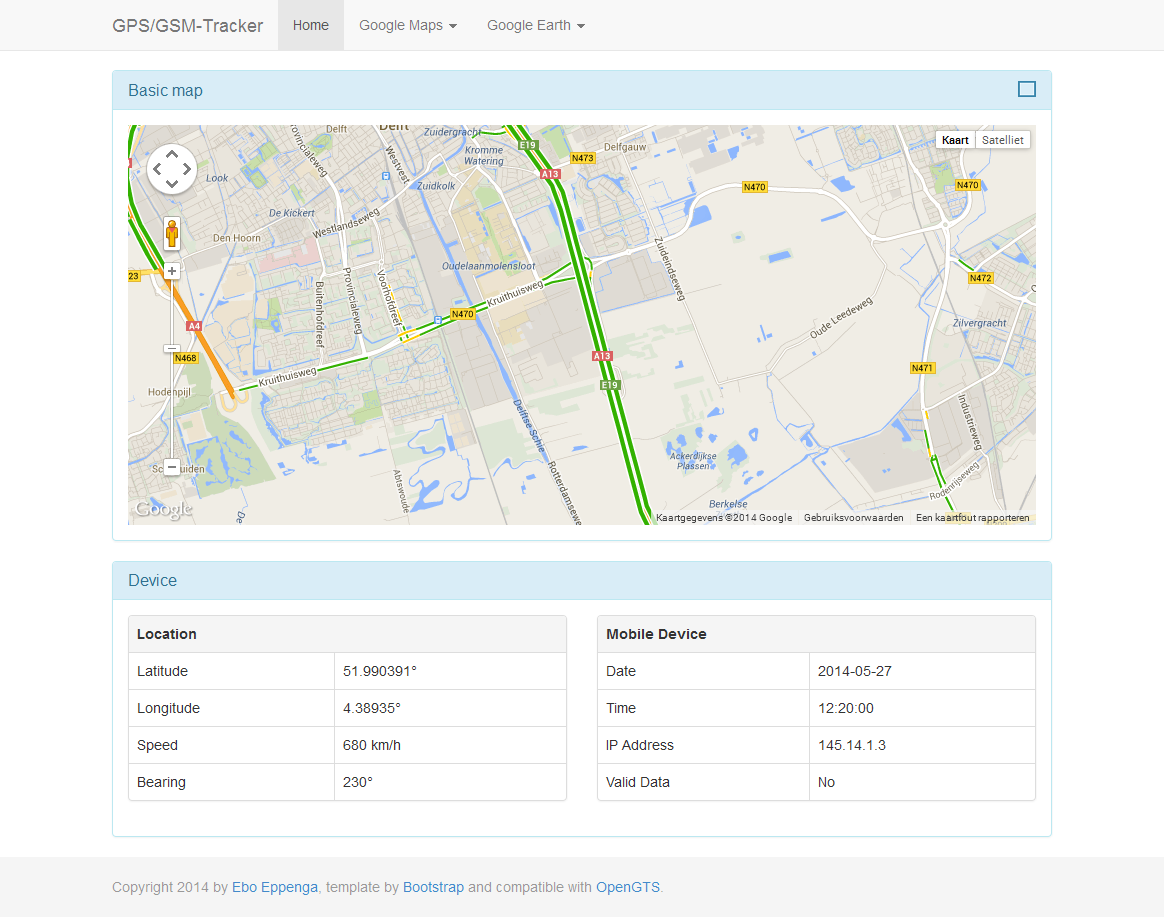
Task: Select the Kaart map view
Action: pyautogui.click(x=955, y=139)
